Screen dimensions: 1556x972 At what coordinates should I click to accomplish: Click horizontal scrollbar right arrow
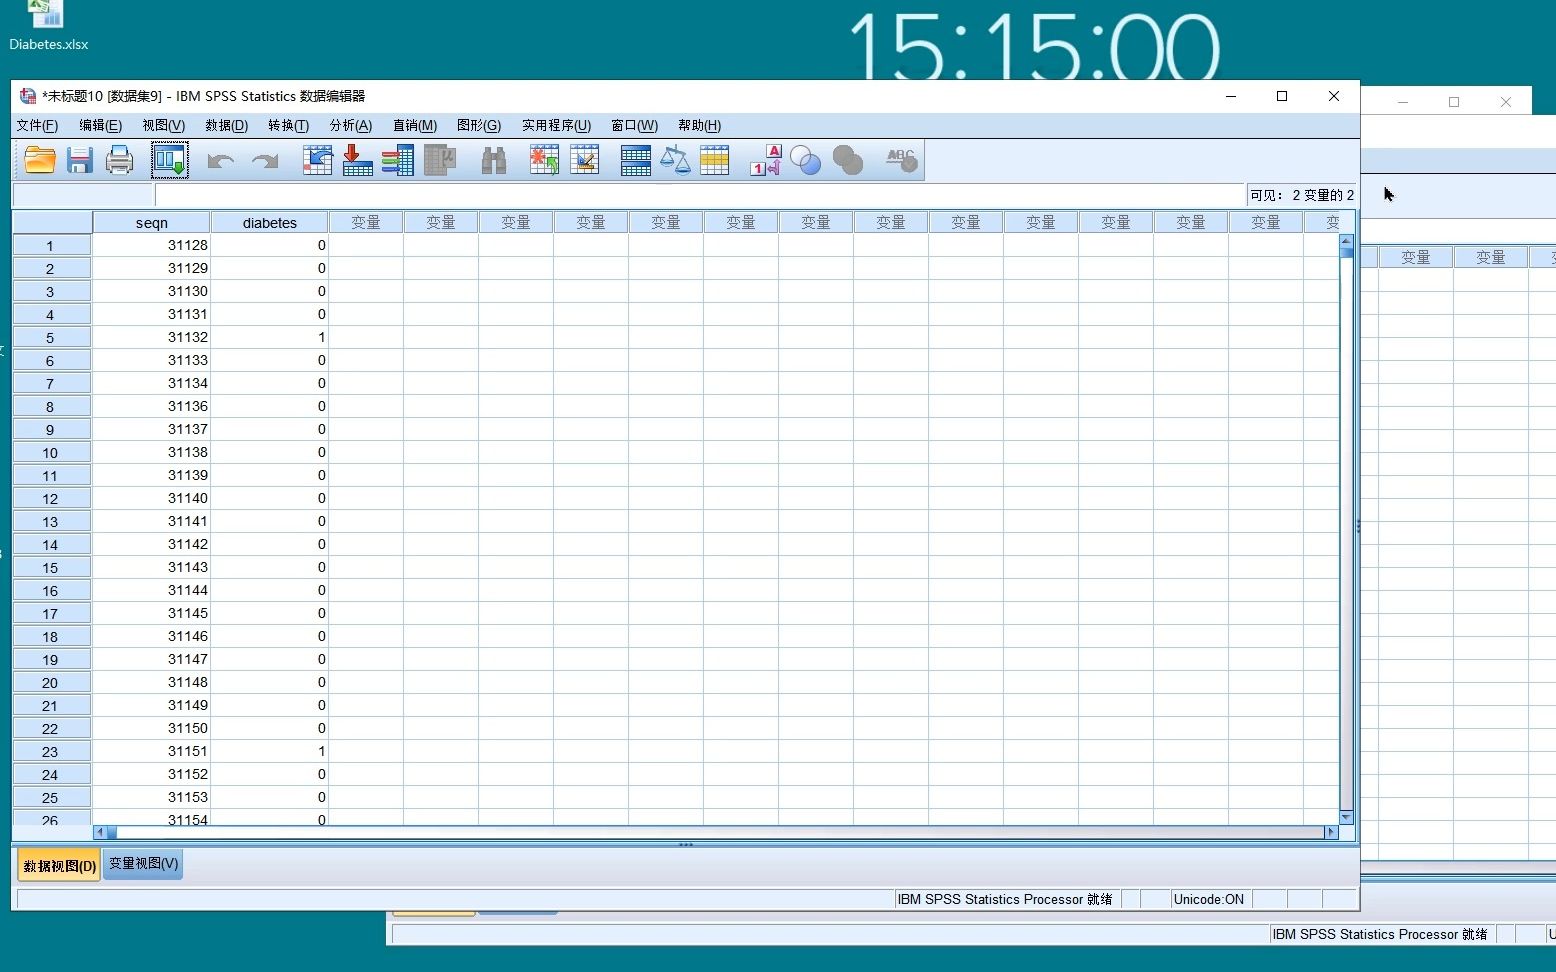coord(1331,832)
